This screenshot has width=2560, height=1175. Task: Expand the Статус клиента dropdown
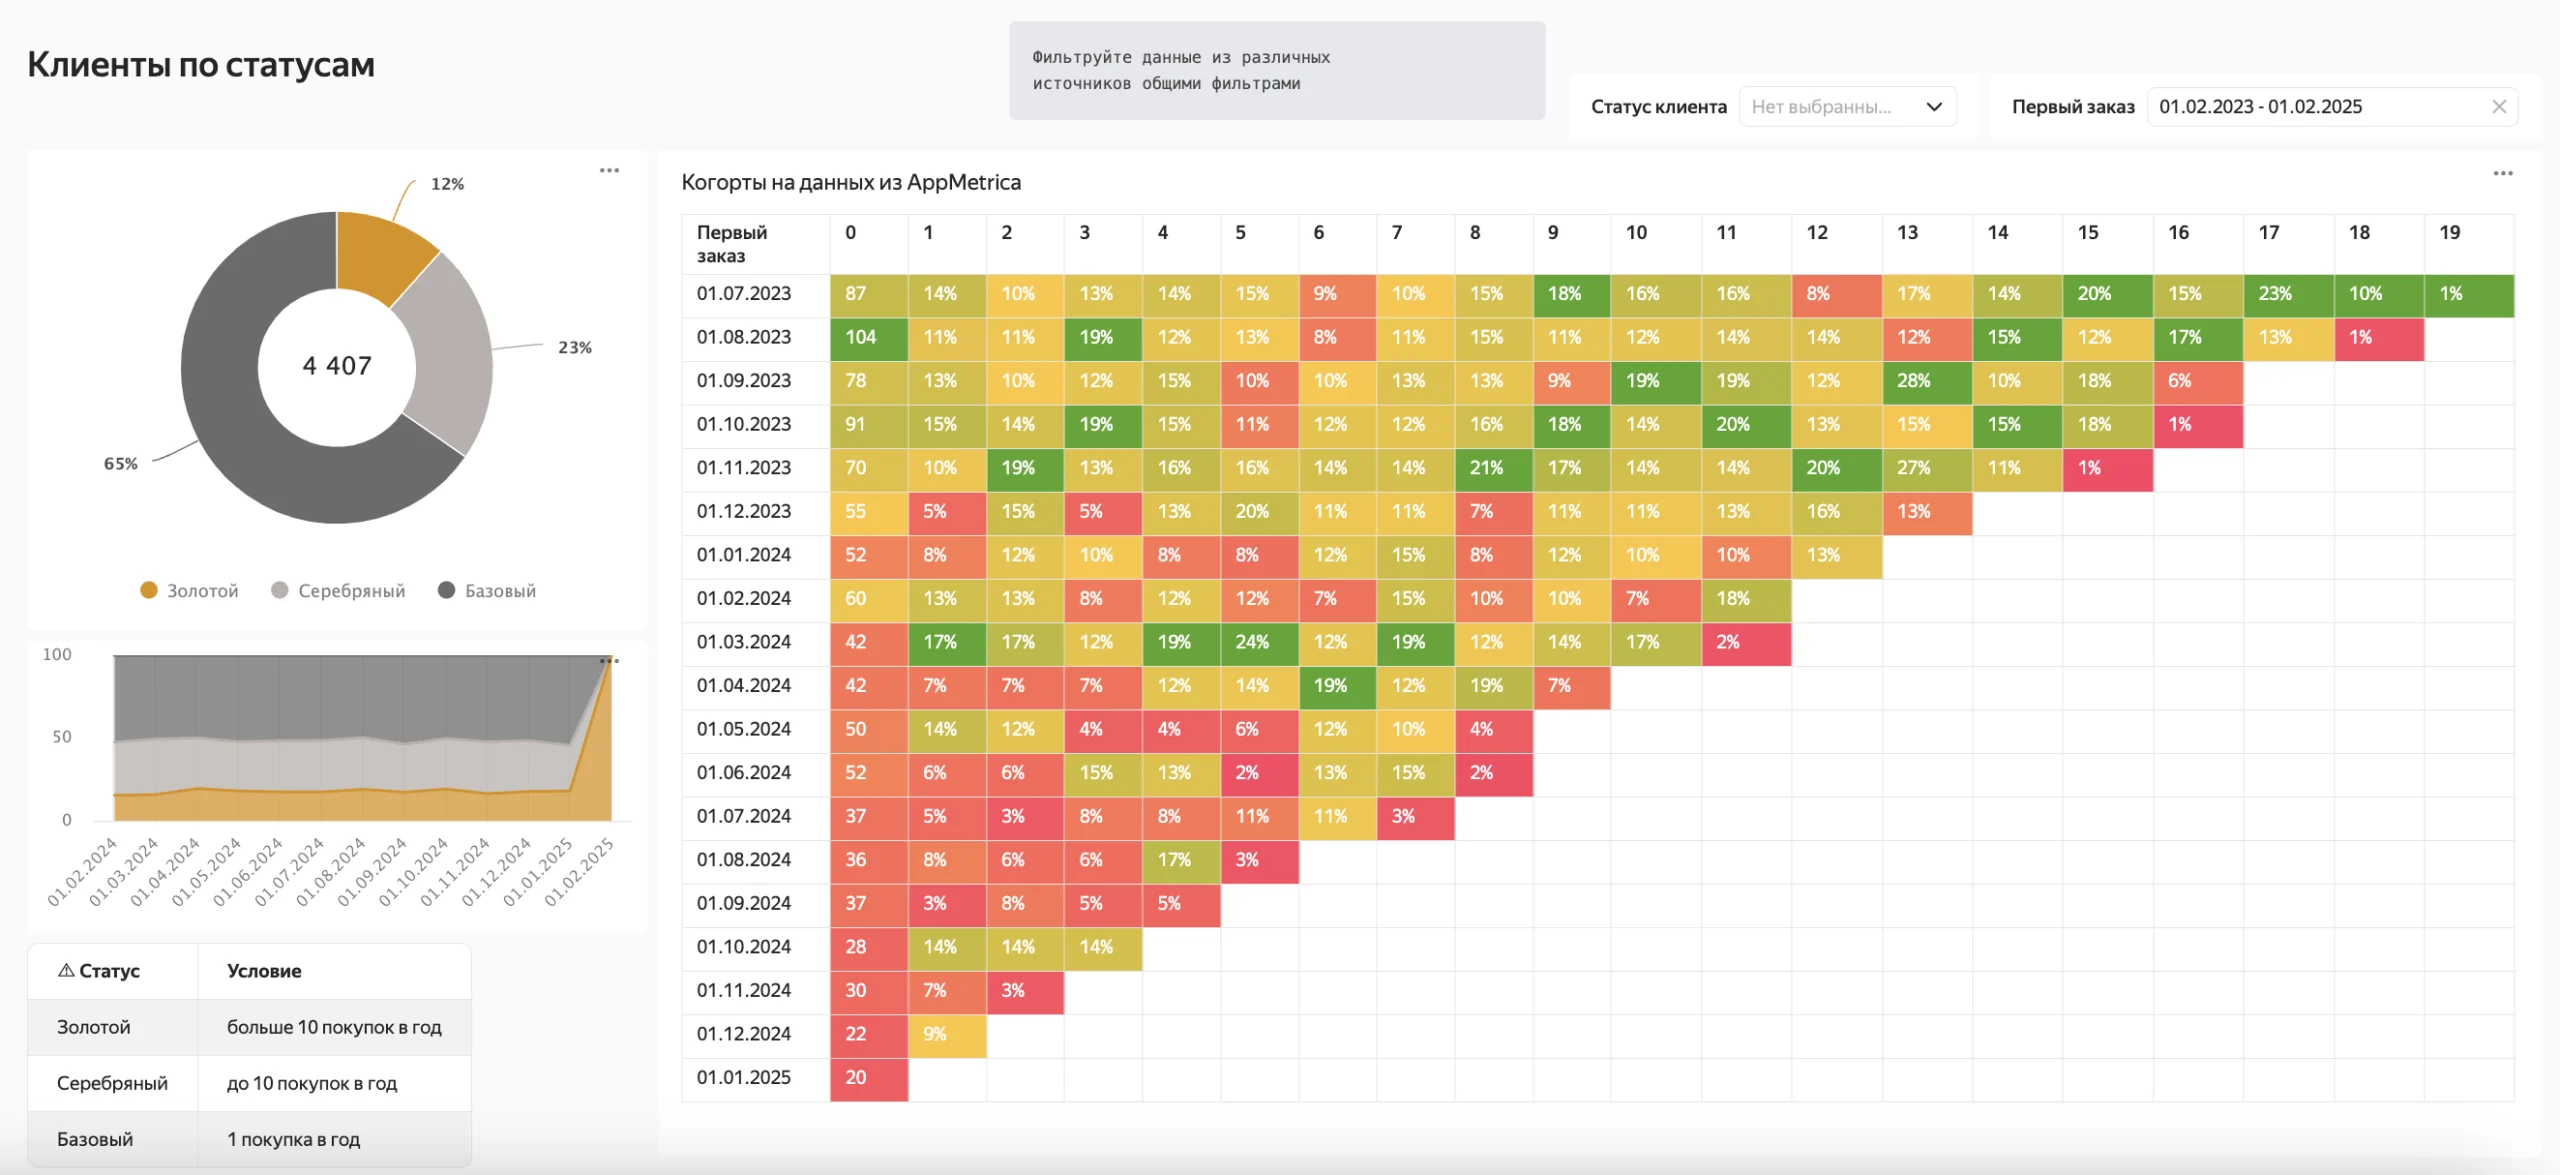pyautogui.click(x=1847, y=107)
